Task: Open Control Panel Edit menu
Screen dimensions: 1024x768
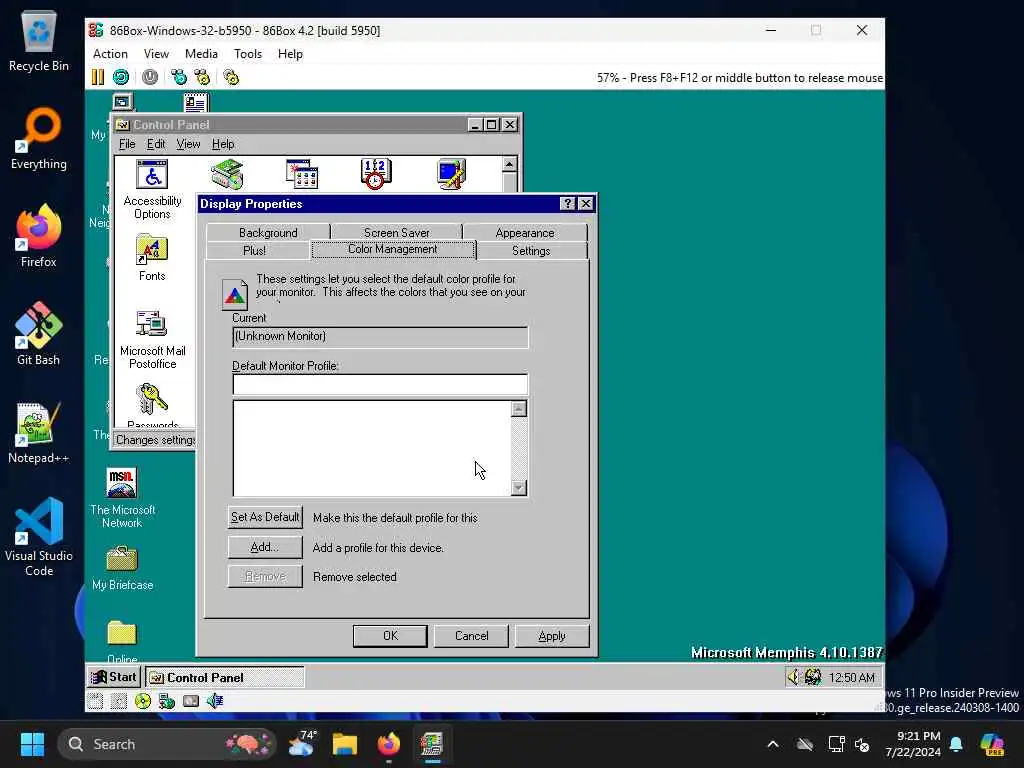Action: (x=155, y=144)
